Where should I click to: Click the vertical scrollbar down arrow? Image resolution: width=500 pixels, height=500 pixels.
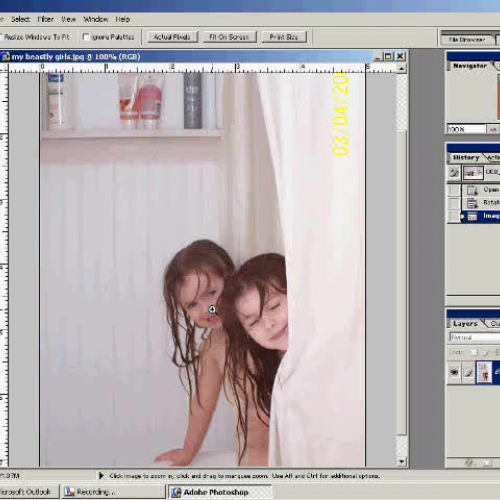click(402, 462)
